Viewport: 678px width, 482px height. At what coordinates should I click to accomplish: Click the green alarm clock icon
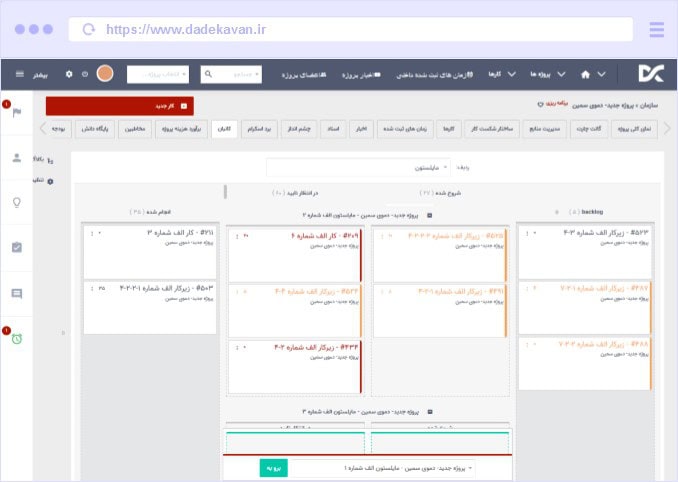coord(16,338)
